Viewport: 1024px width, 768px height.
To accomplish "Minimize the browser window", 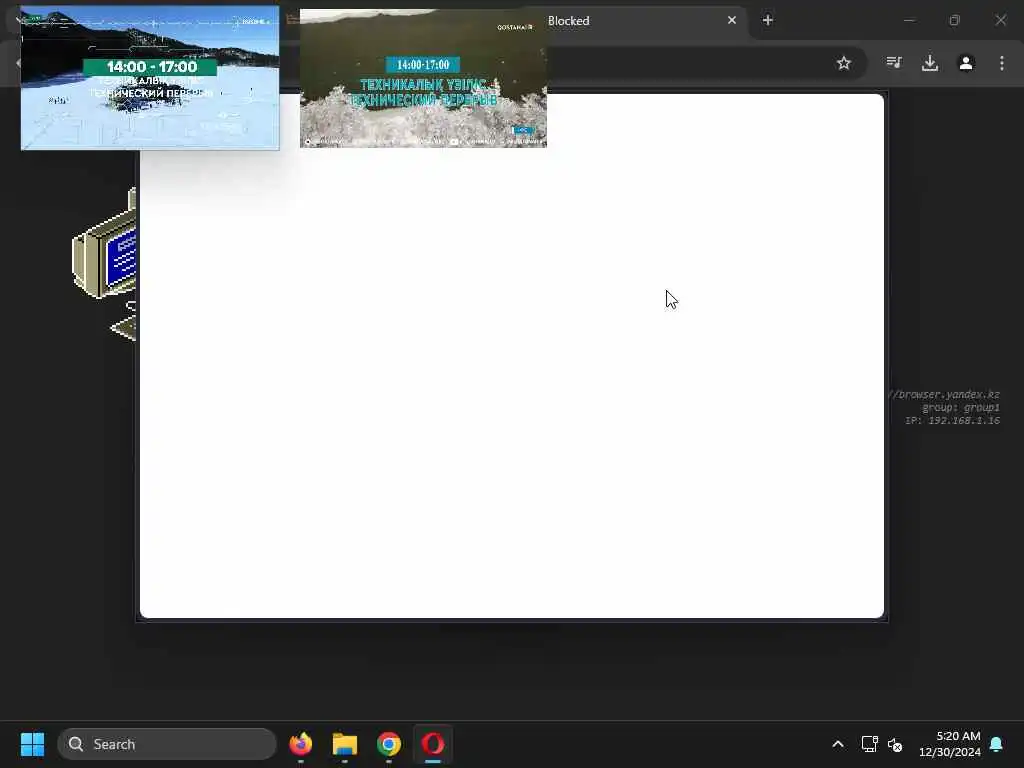I will click(909, 20).
